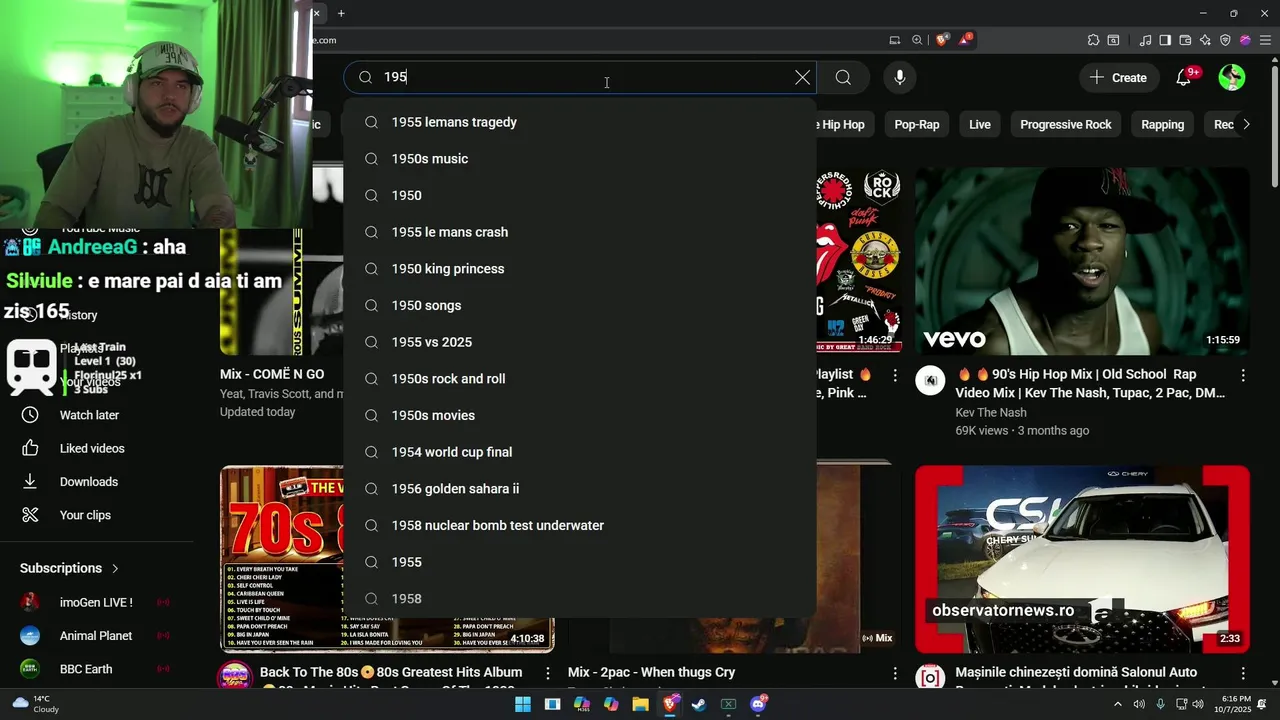Pick the "1955 vs 2025" suggestion

pos(580,342)
